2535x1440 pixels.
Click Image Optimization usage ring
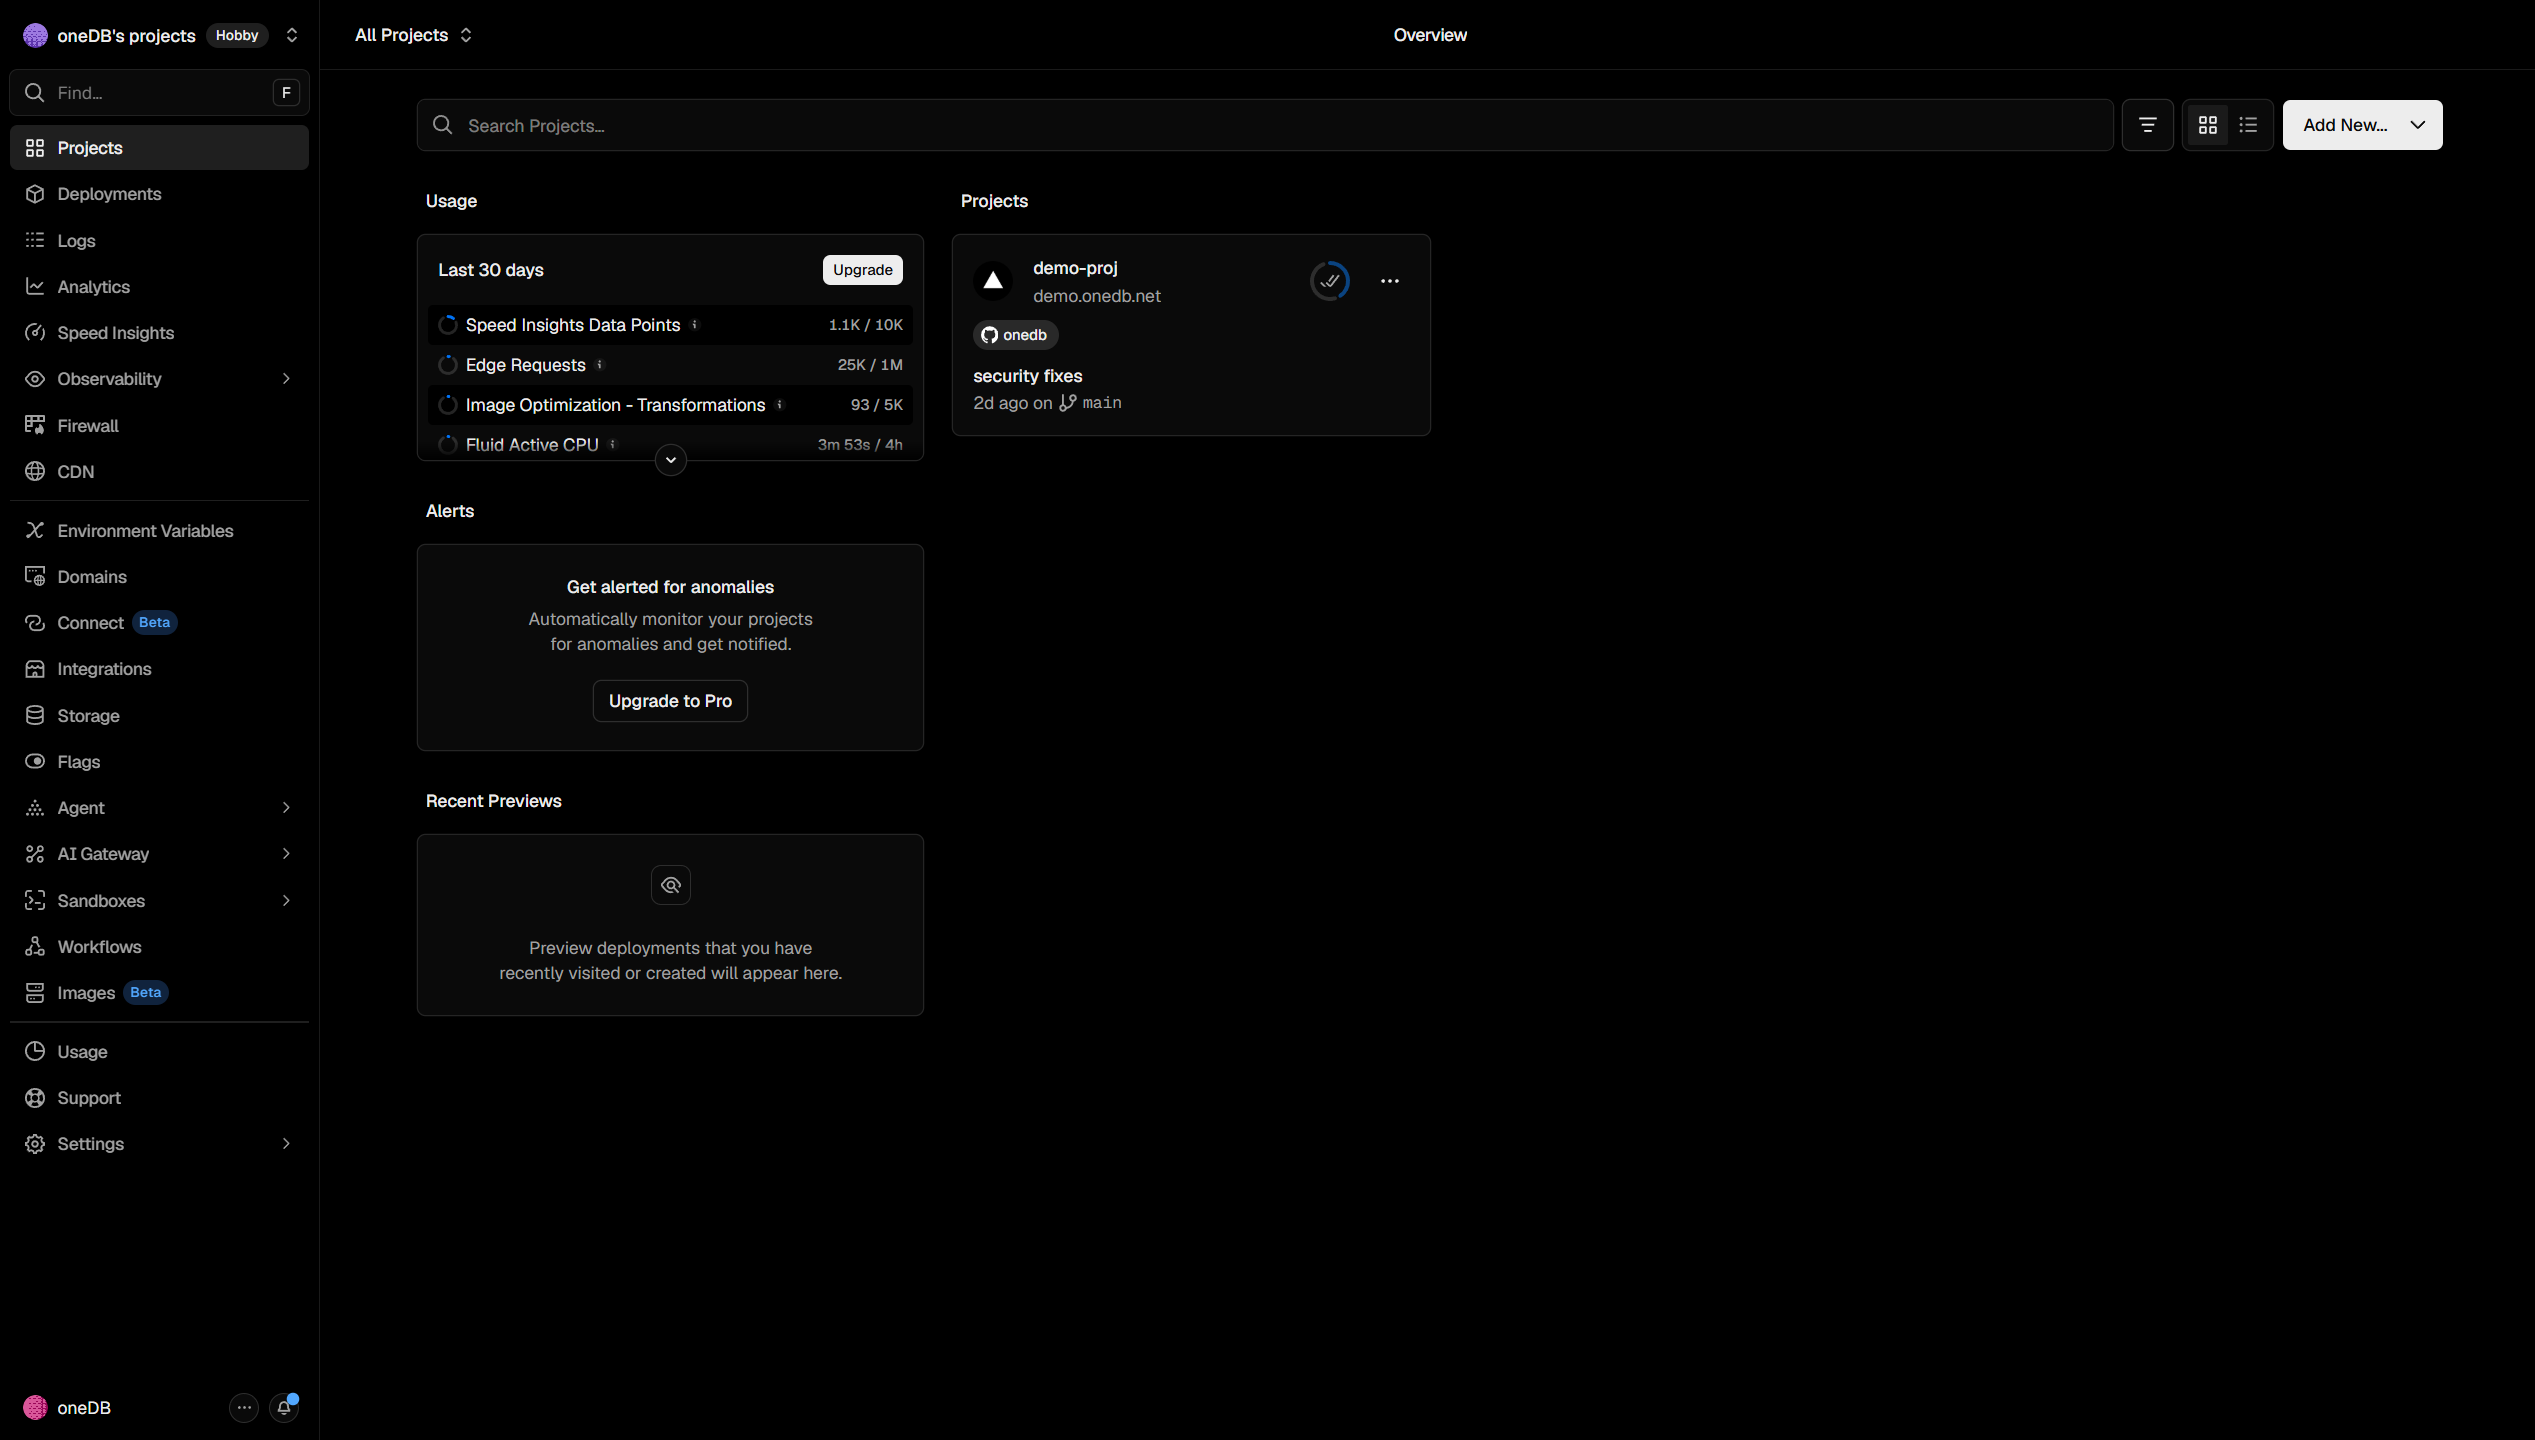[448, 405]
